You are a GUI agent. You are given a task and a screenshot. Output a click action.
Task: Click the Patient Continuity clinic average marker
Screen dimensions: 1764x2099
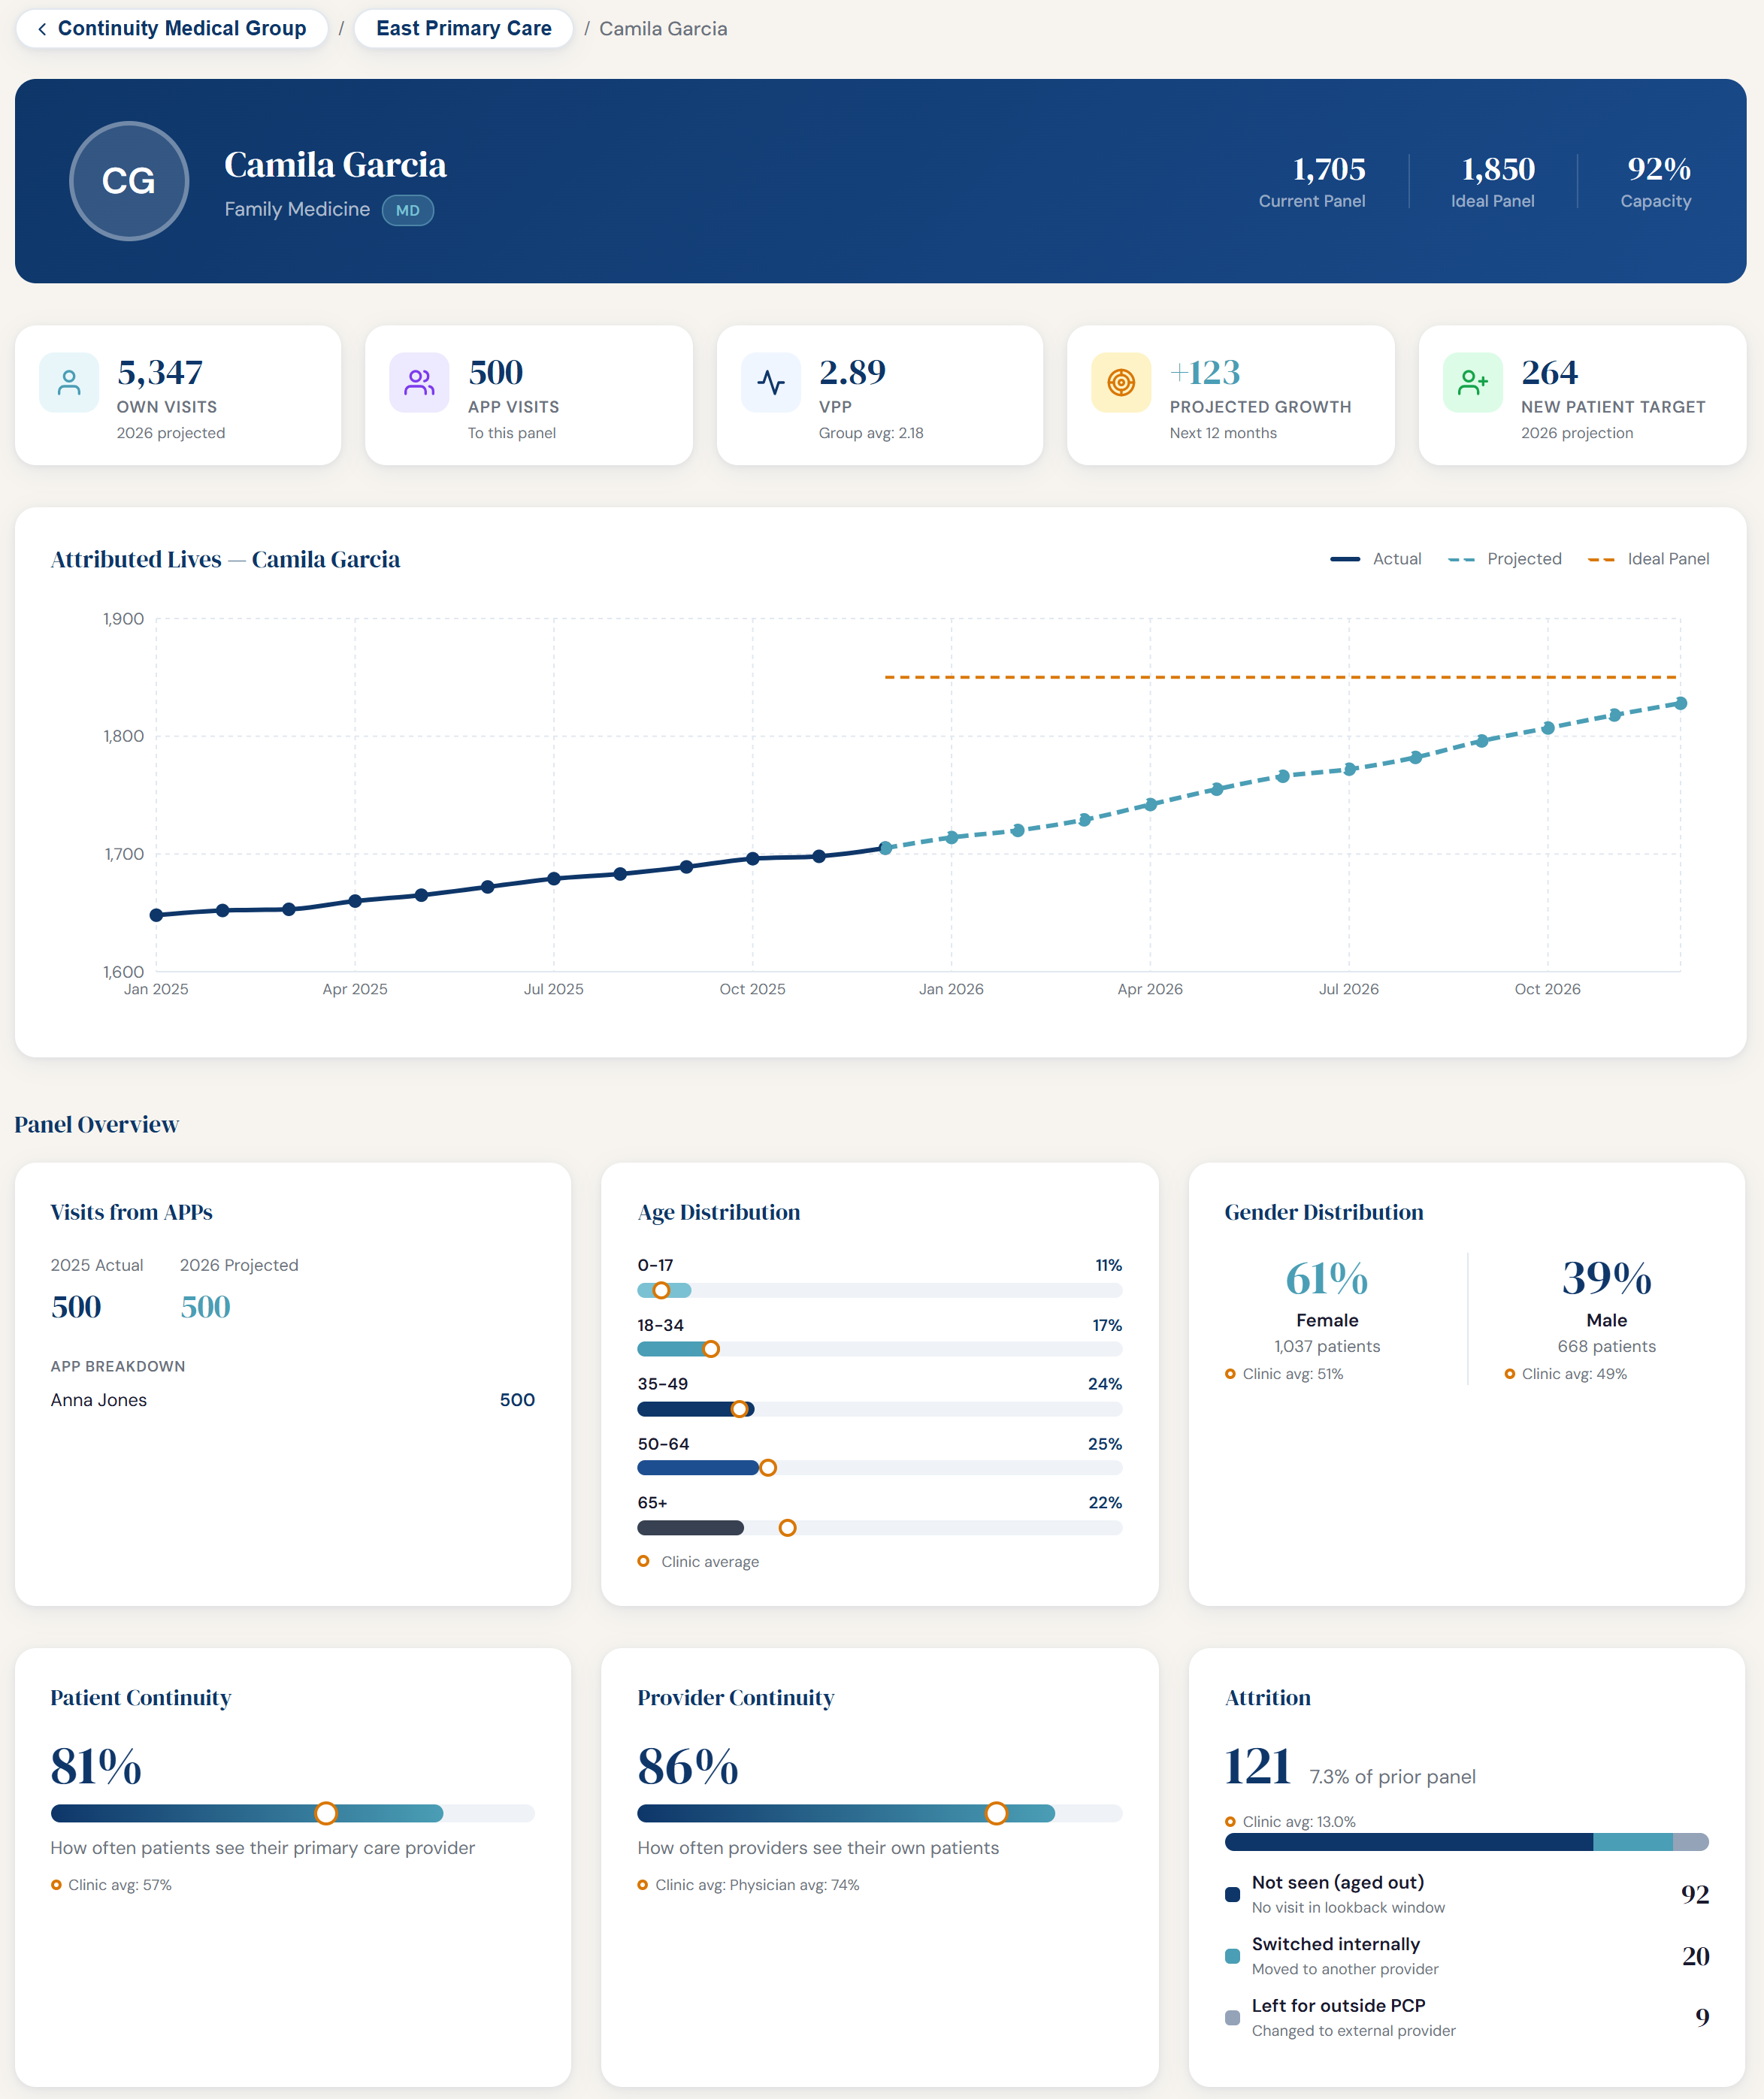[x=326, y=1813]
